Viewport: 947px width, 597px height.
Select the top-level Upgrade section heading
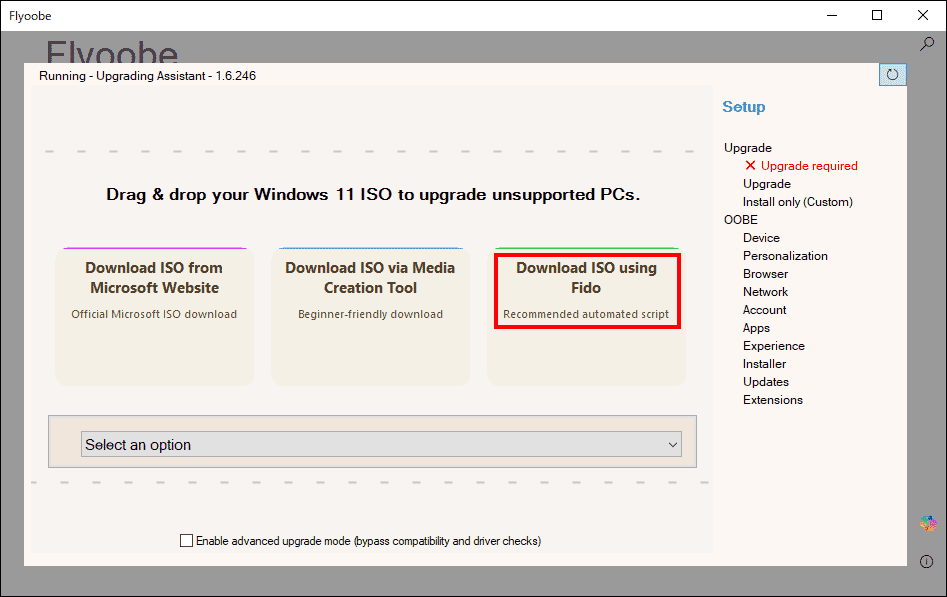click(748, 148)
